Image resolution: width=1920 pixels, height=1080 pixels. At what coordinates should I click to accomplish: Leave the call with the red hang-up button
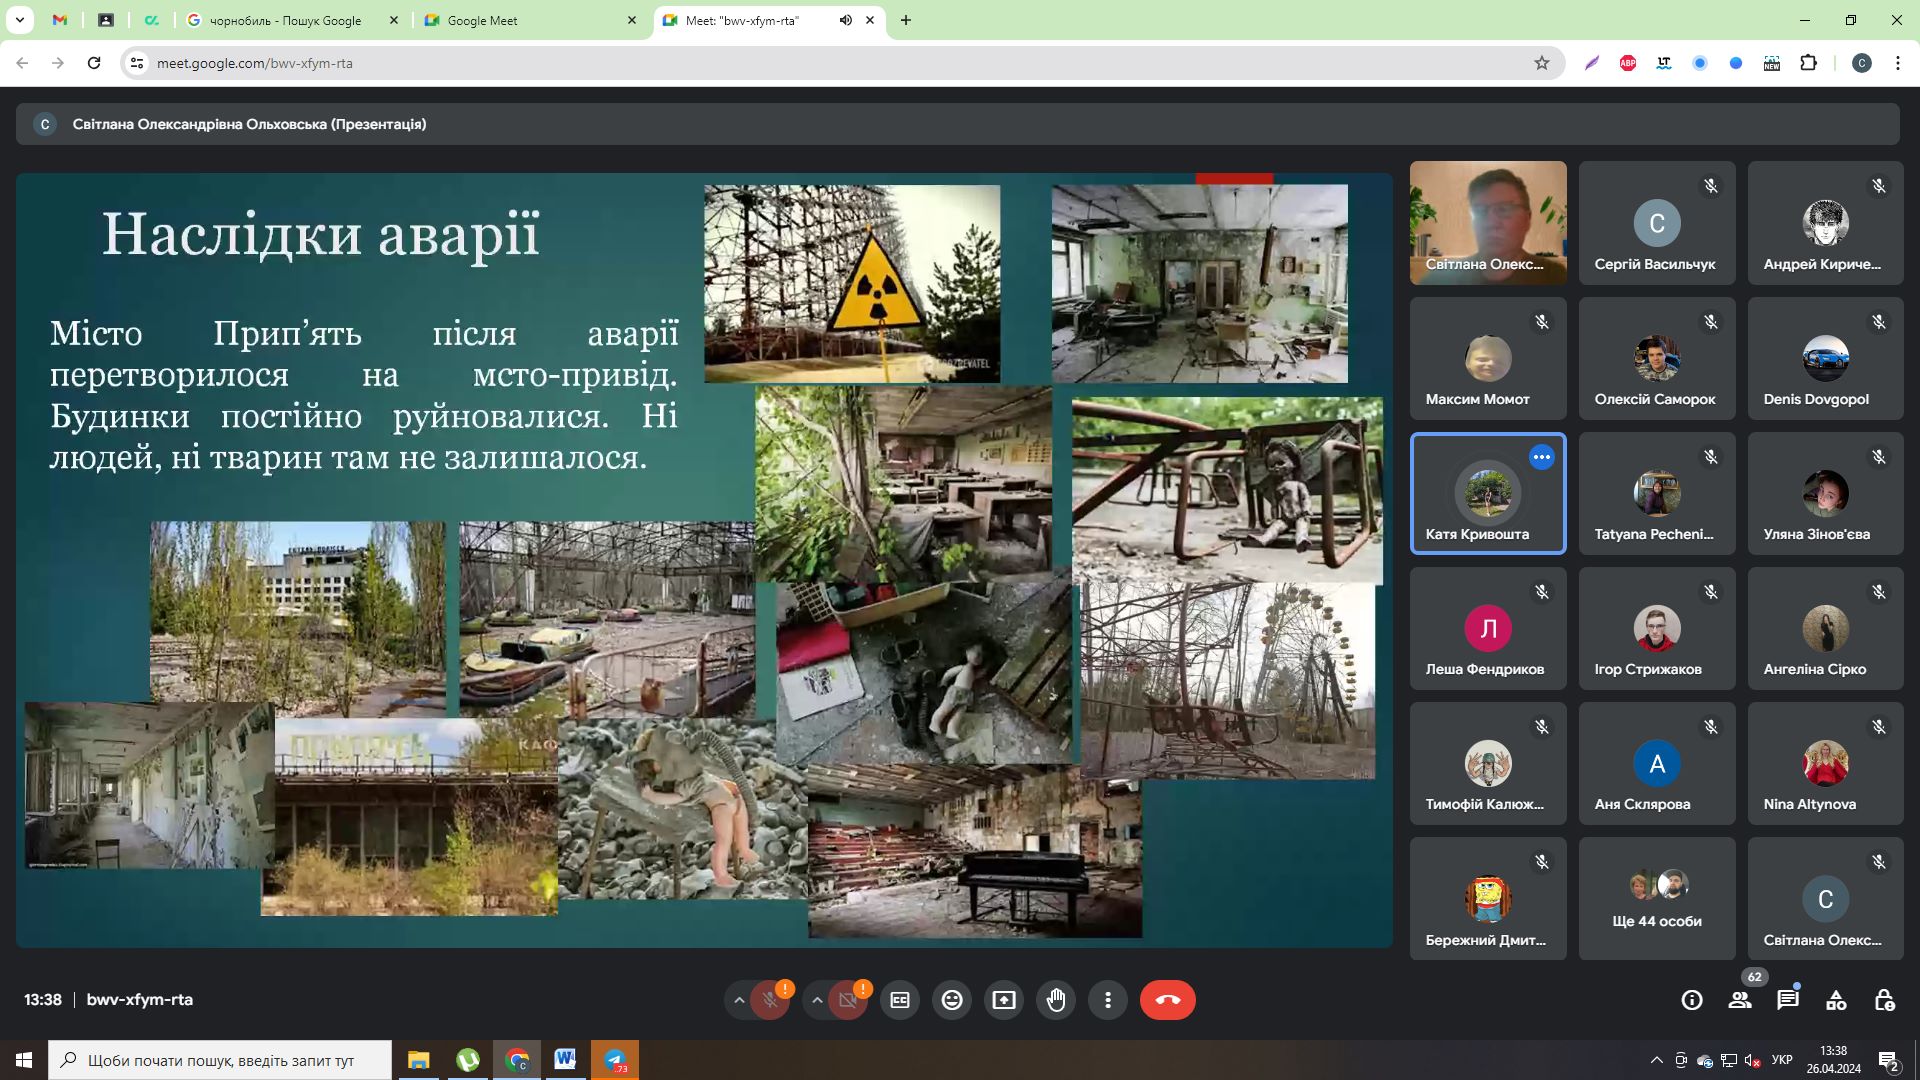tap(1168, 1000)
